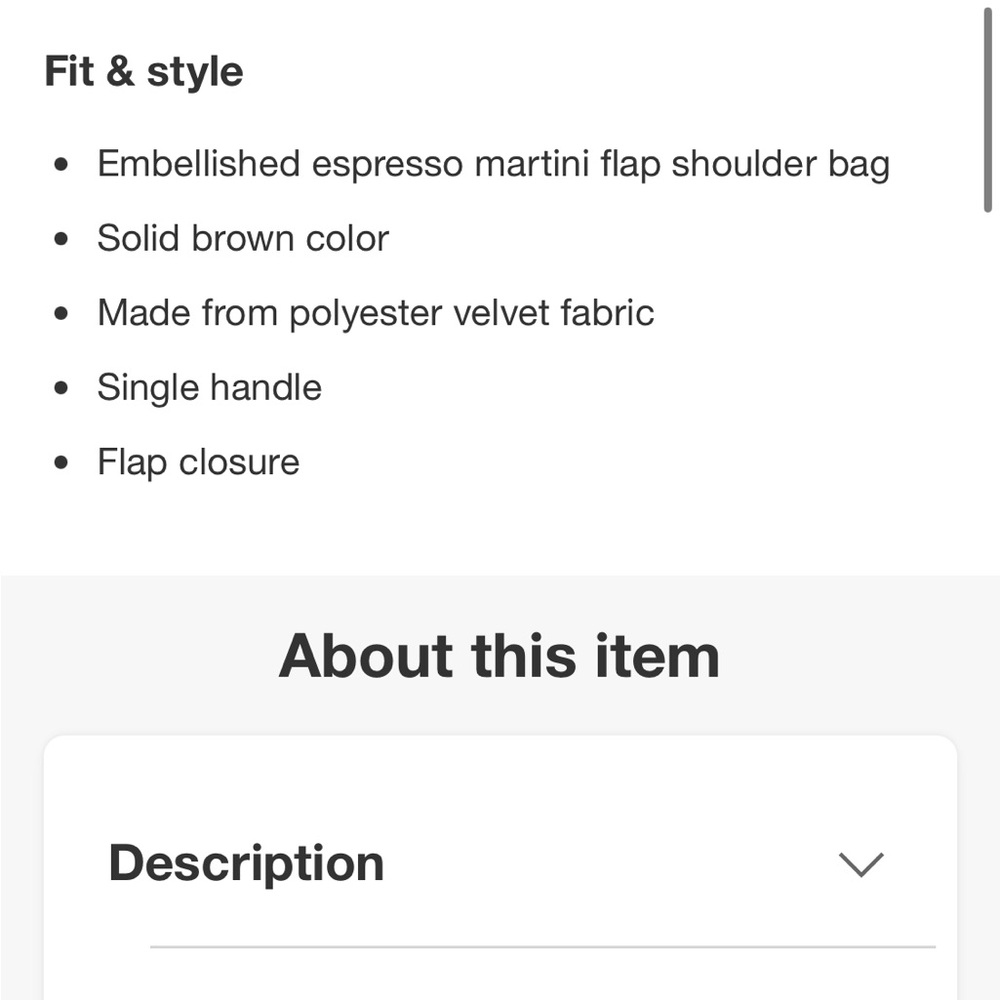The height and width of the screenshot is (1000, 1000).
Task: Click the Single handle list item
Action: (209, 387)
